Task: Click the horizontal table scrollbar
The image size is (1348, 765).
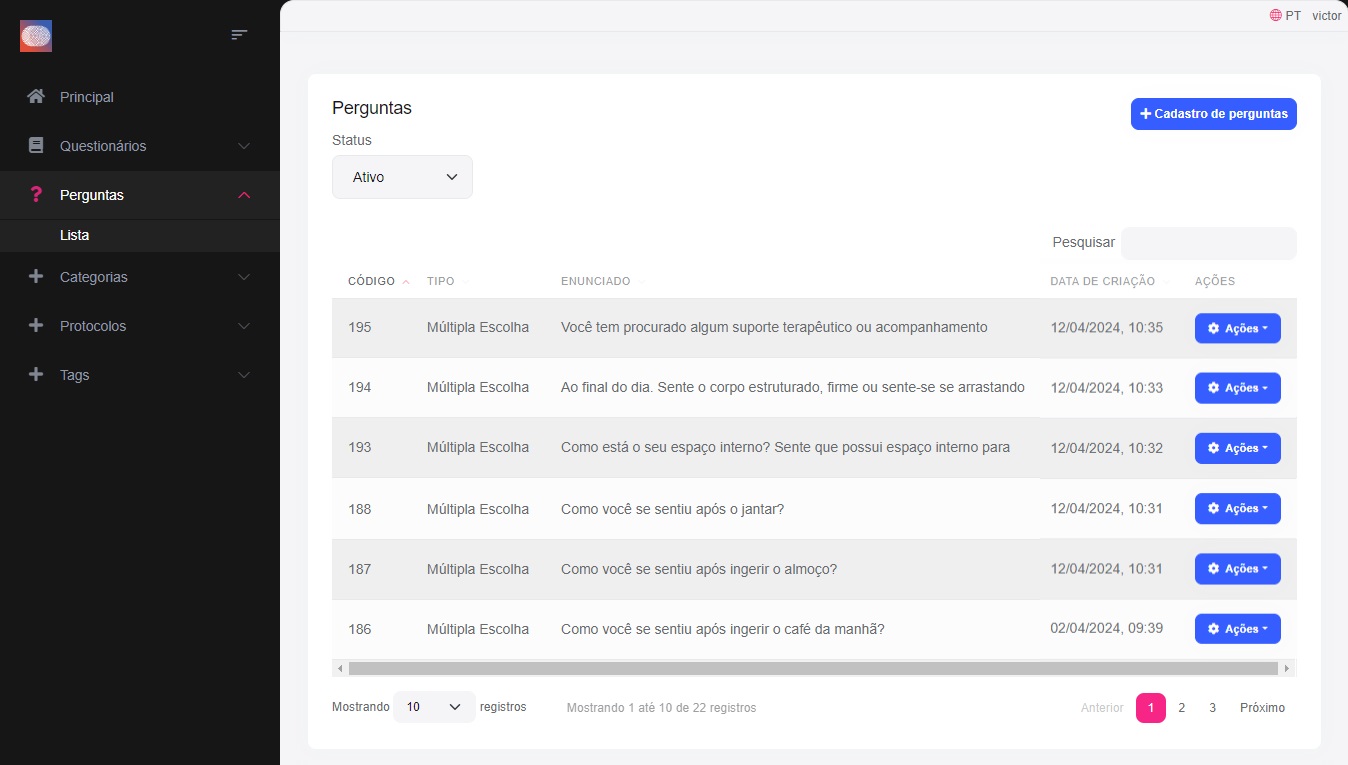Action: pyautogui.click(x=812, y=668)
